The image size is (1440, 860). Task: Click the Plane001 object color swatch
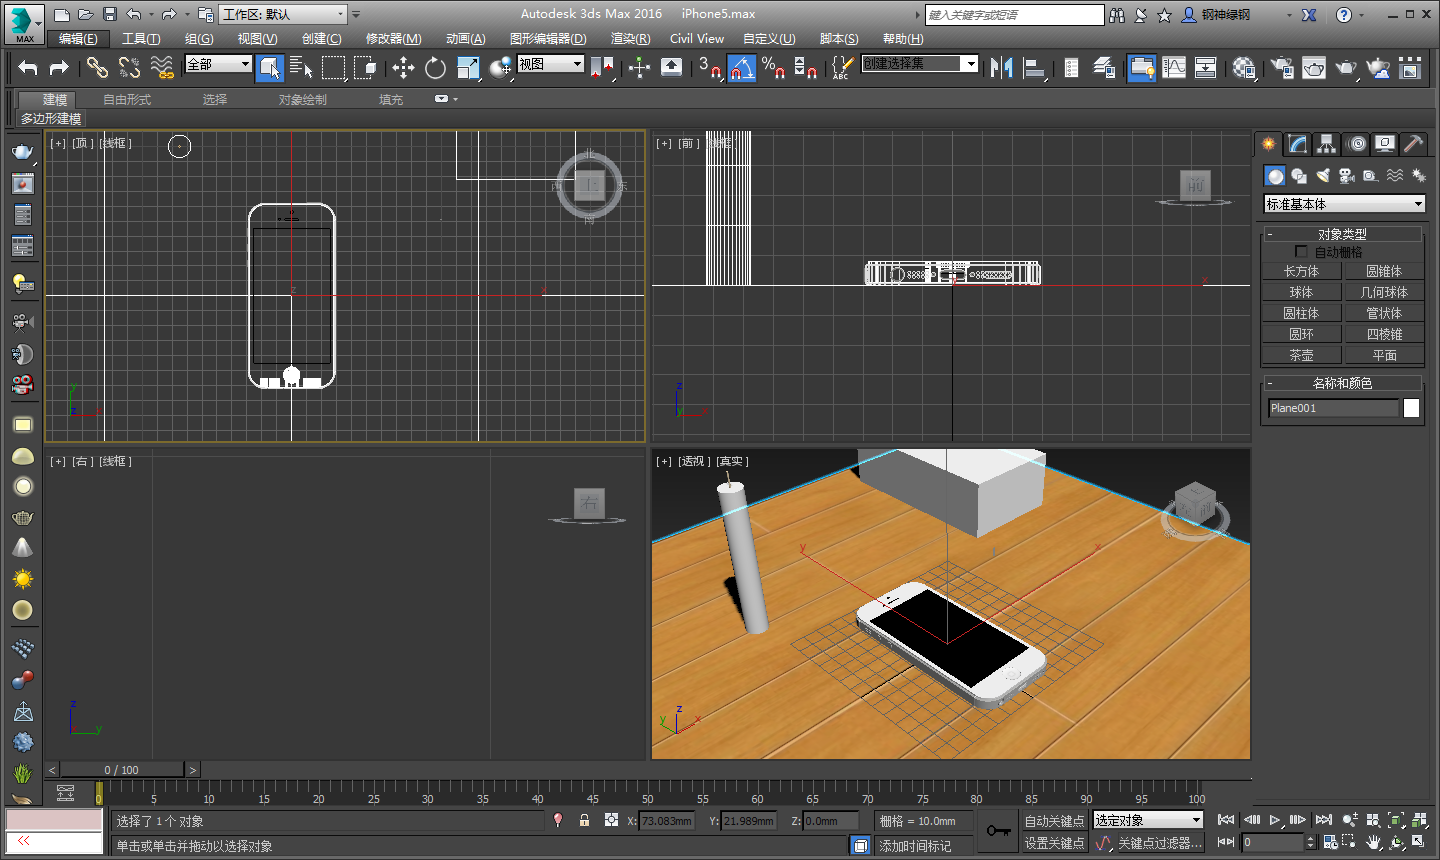pos(1411,408)
